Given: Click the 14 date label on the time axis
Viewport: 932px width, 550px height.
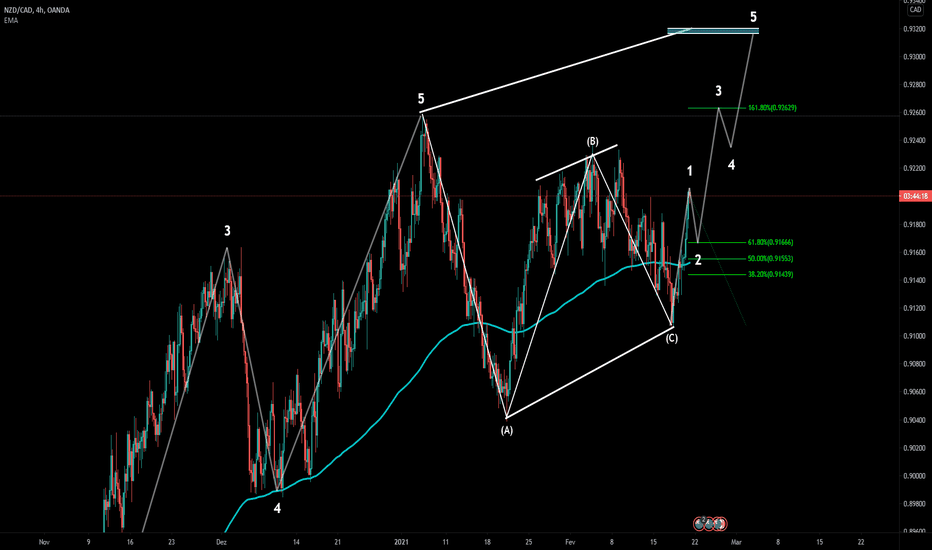Looking at the screenshot, I should click(296, 542).
